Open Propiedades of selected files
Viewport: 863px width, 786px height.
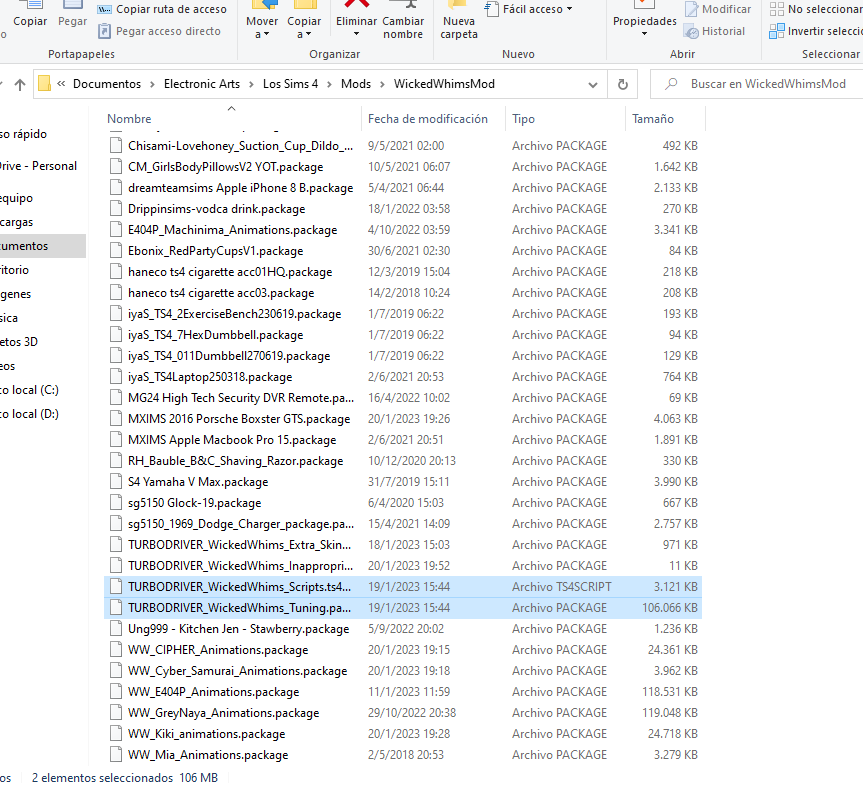tap(644, 21)
